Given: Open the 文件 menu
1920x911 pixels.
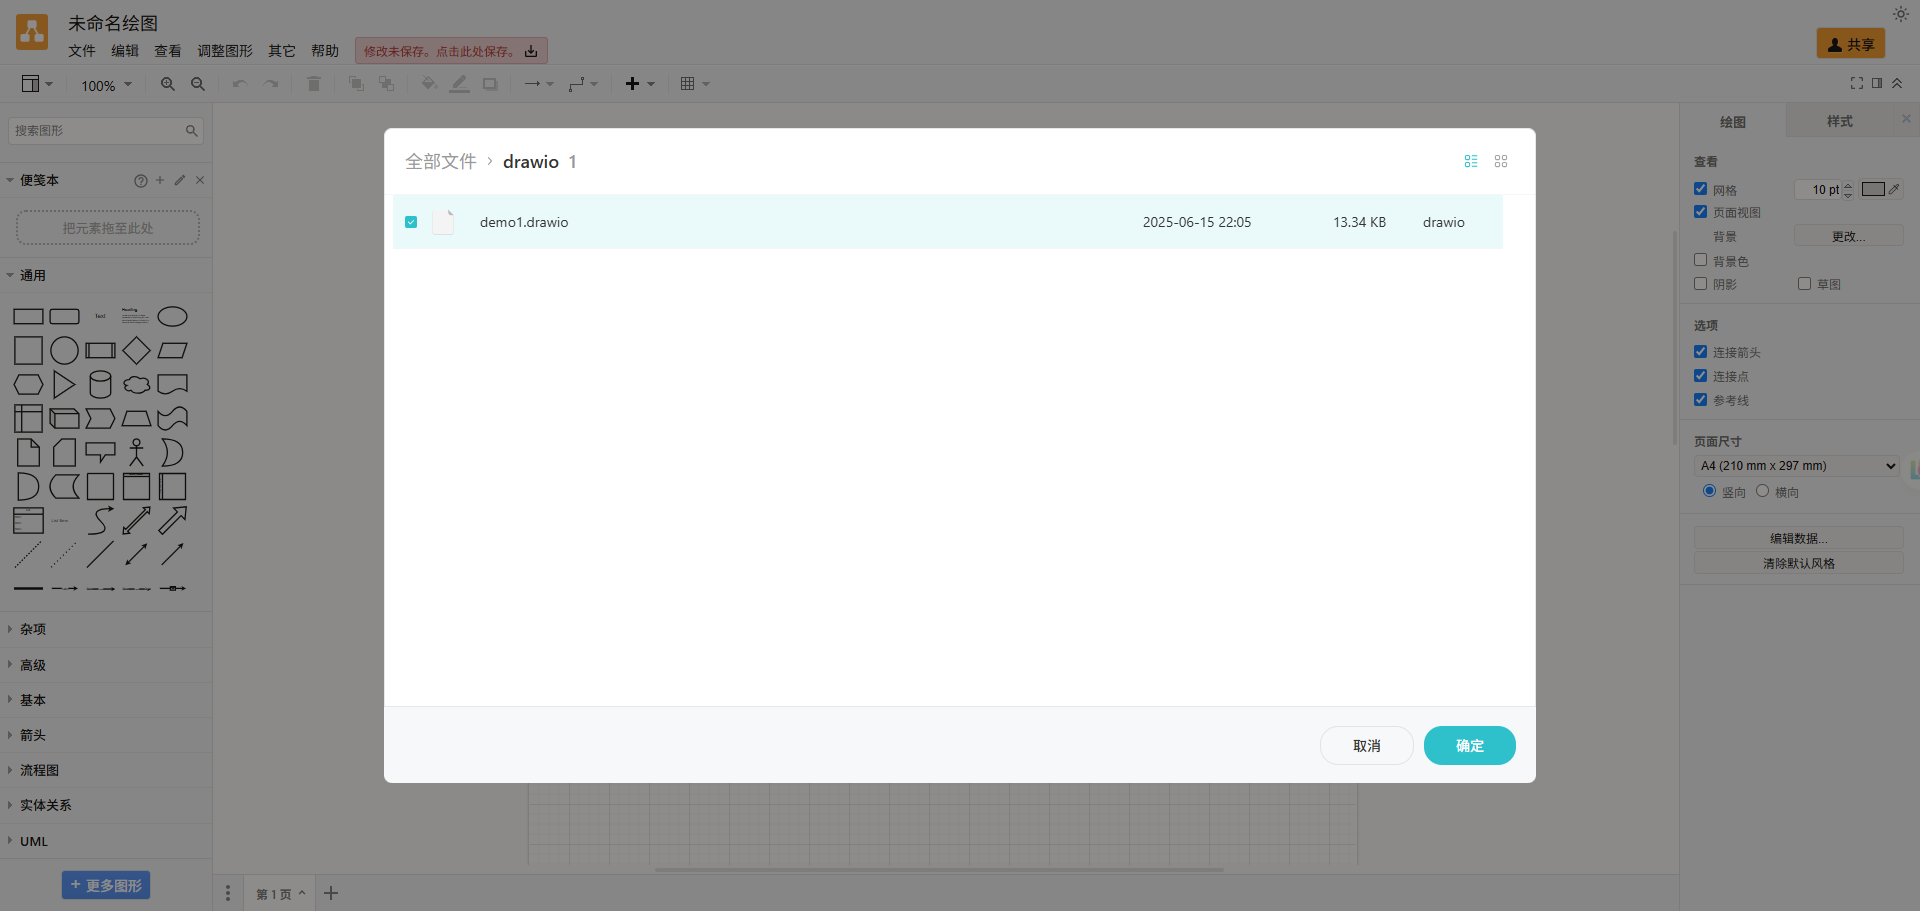Looking at the screenshot, I should [82, 51].
